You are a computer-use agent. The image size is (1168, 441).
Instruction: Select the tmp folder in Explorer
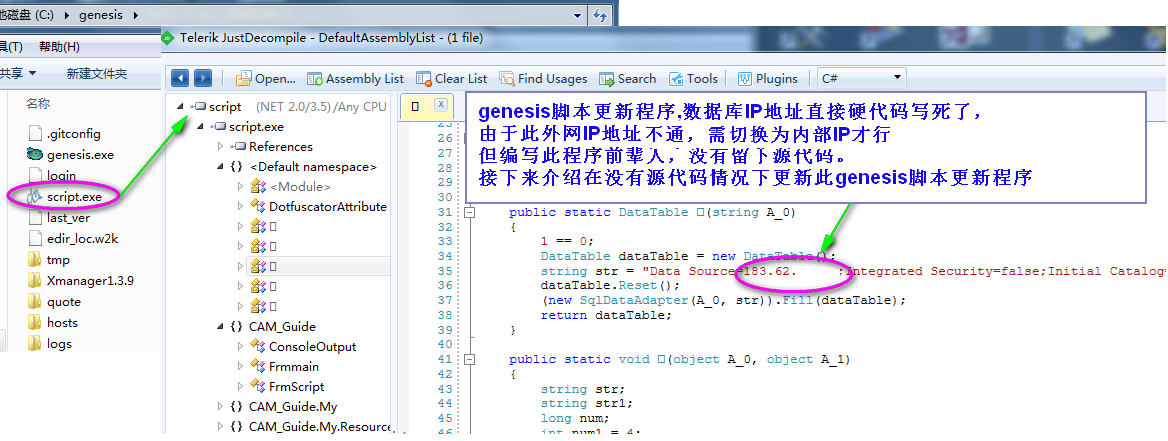57,260
